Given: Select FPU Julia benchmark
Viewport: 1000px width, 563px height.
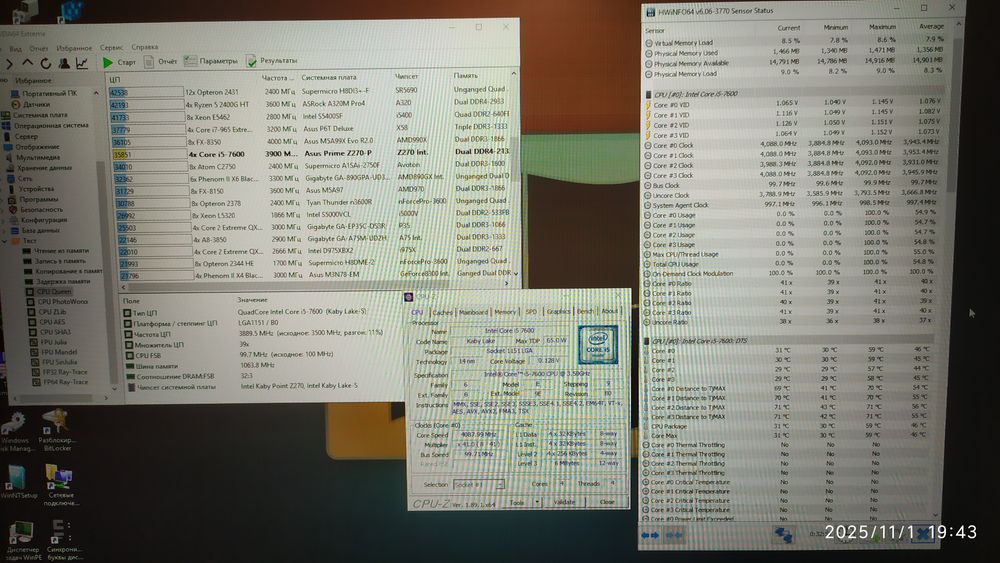Looking at the screenshot, I should (x=49, y=342).
